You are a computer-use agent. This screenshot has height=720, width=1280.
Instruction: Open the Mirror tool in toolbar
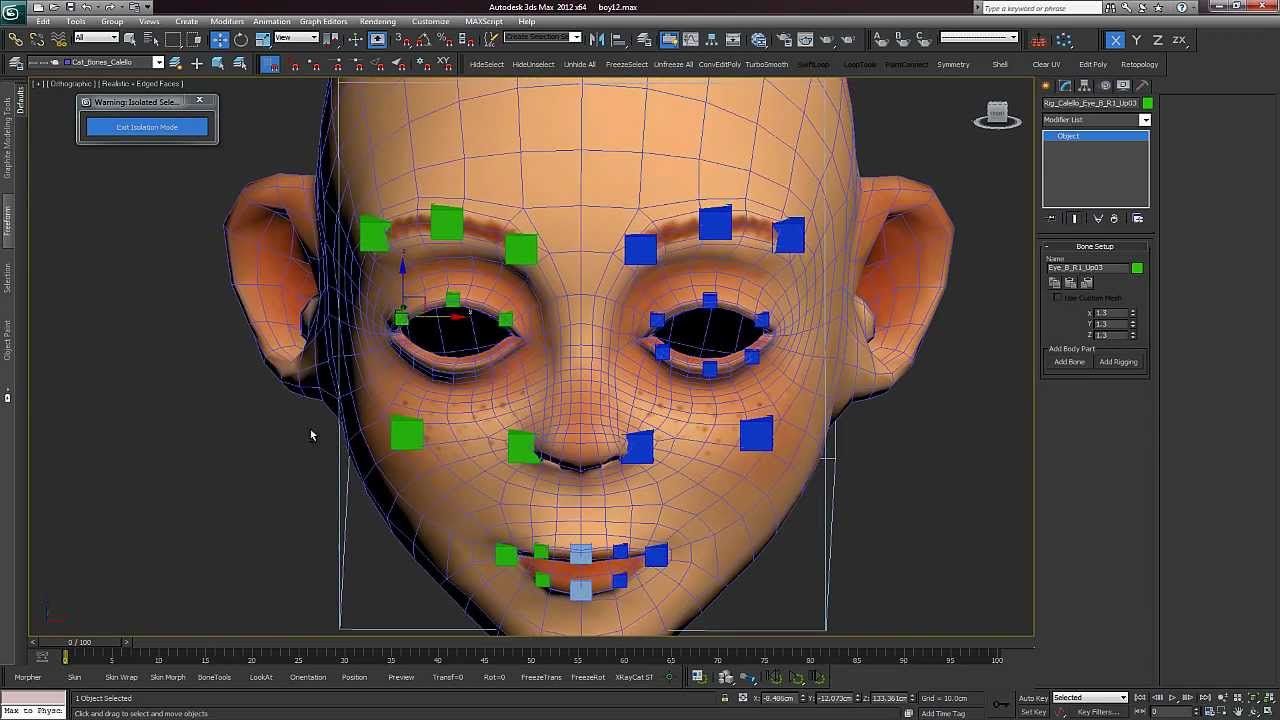(x=597, y=40)
